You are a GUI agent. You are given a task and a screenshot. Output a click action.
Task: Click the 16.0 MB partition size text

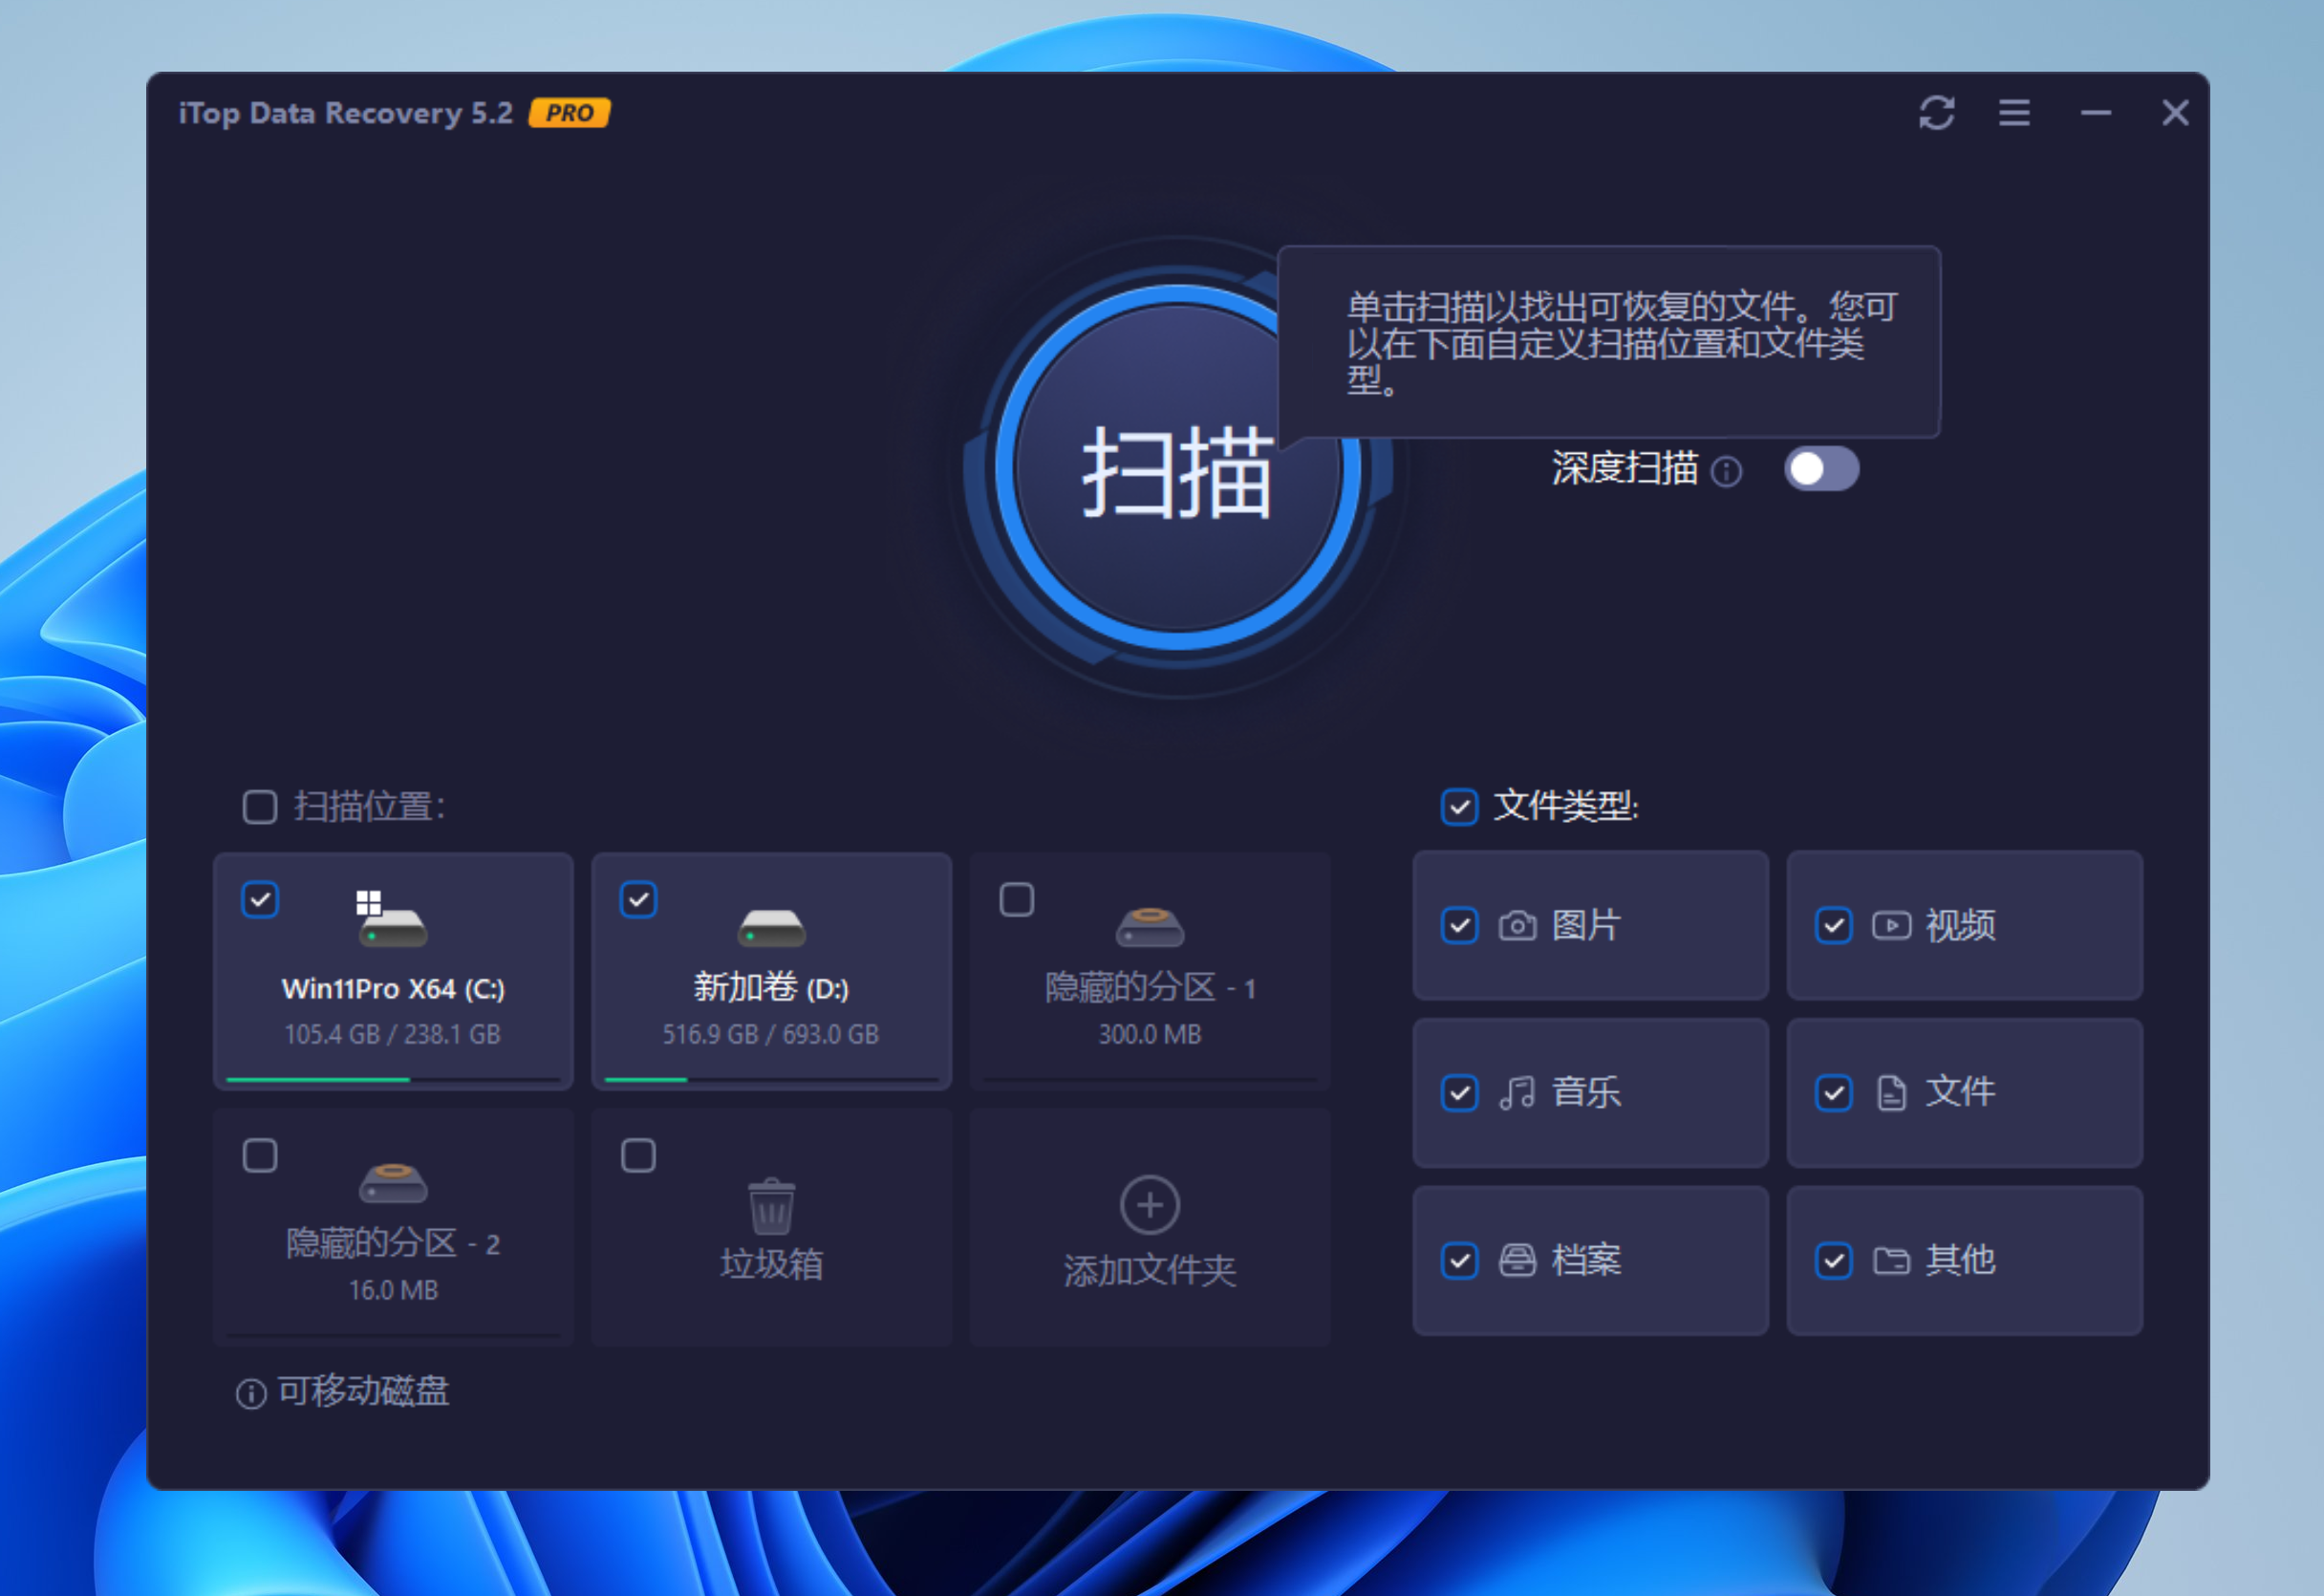(393, 1290)
